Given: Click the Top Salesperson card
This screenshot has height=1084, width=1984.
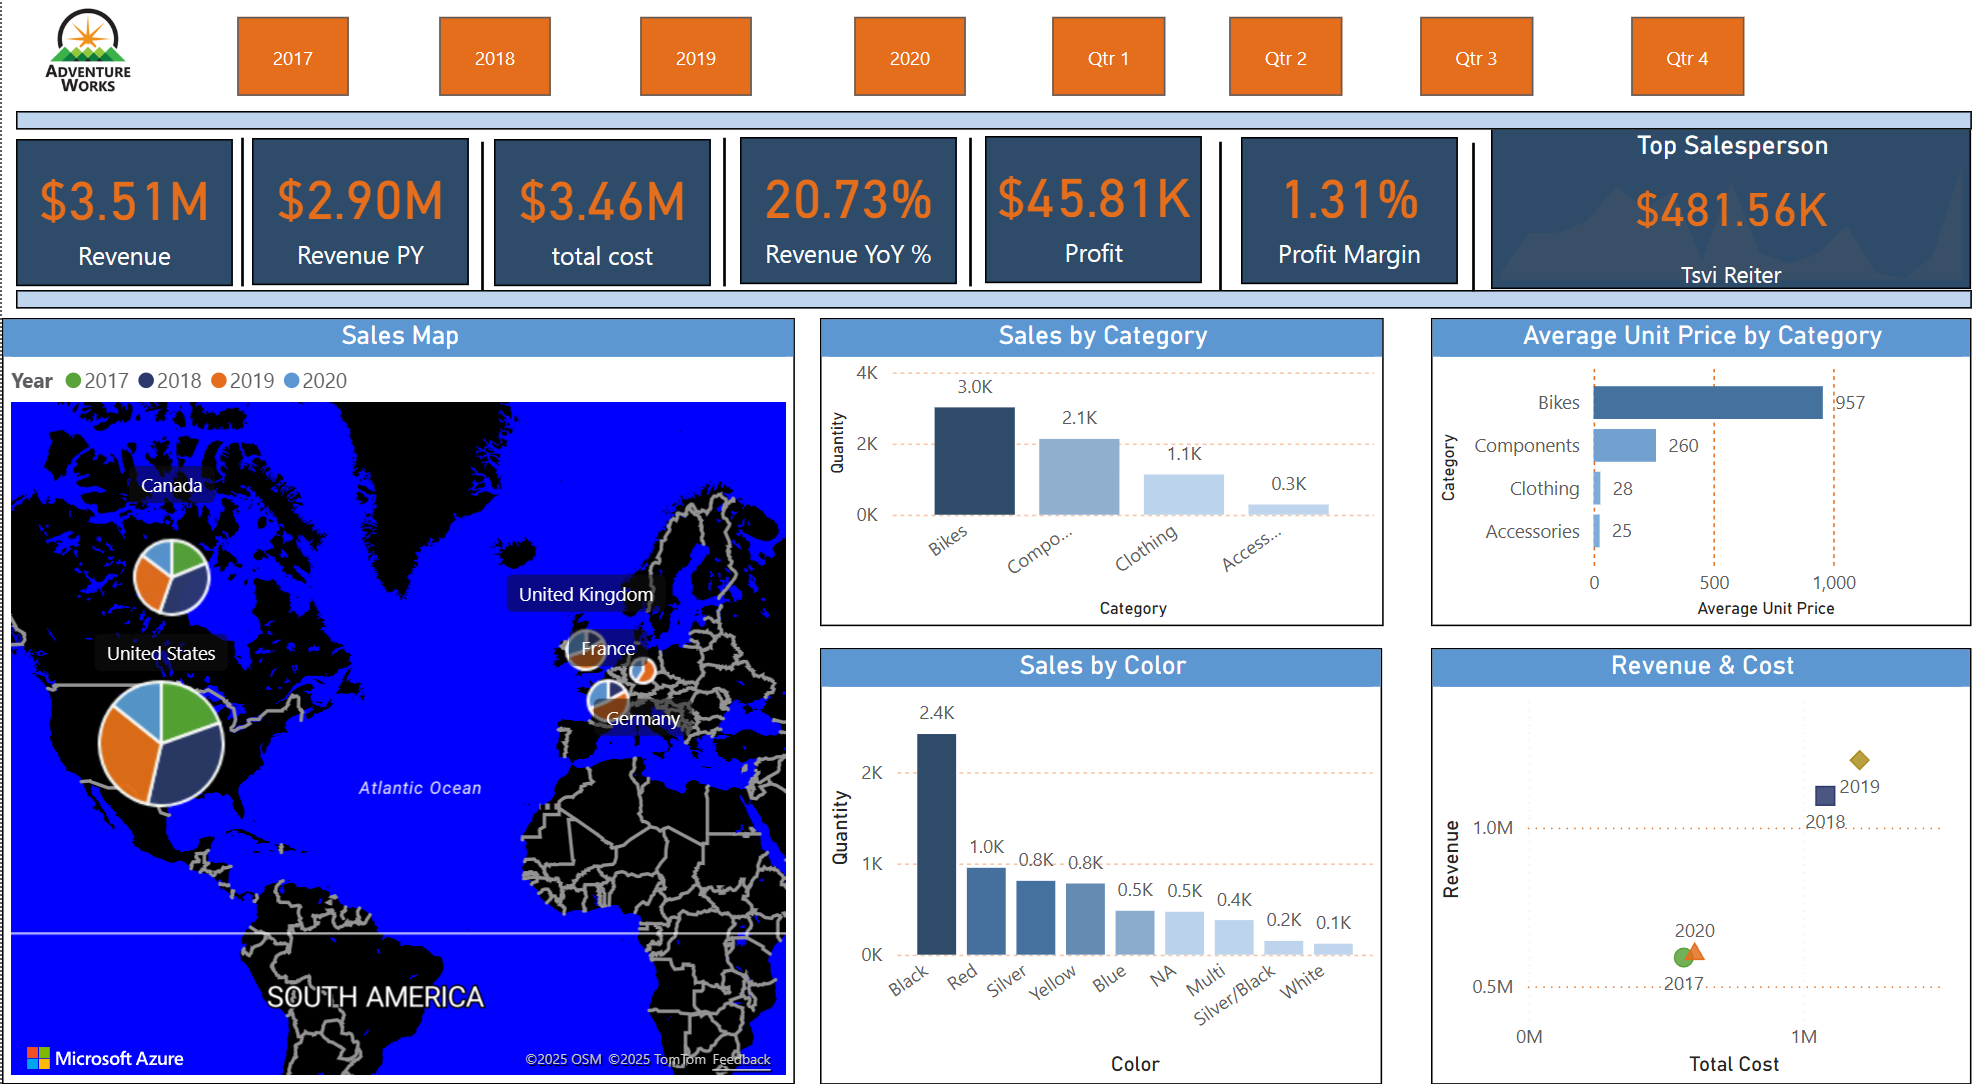Looking at the screenshot, I should tap(1730, 210).
